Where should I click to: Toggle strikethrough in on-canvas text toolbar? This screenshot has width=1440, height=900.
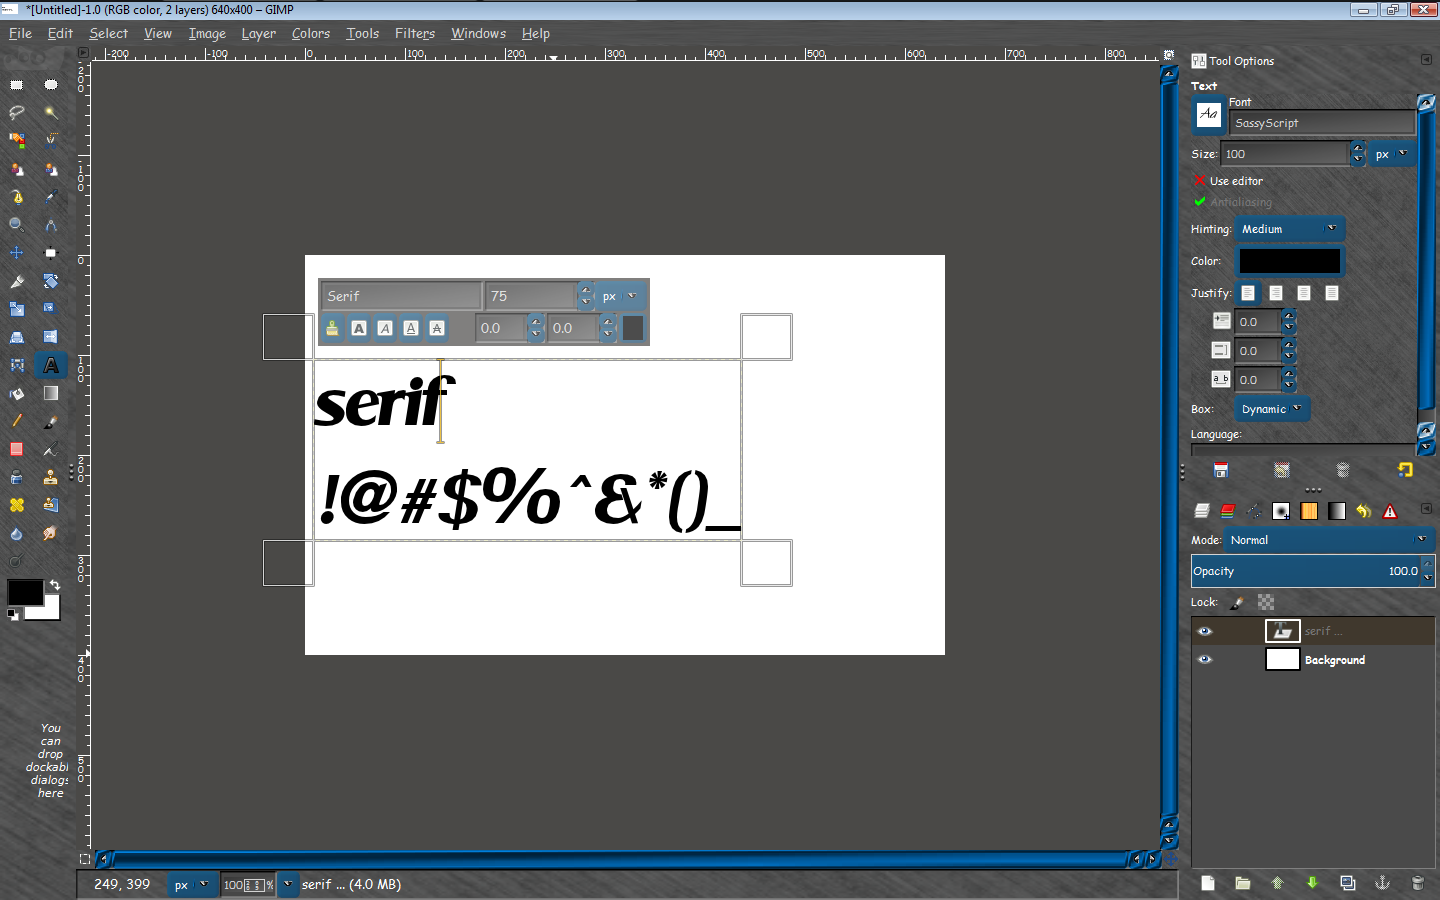(x=437, y=328)
